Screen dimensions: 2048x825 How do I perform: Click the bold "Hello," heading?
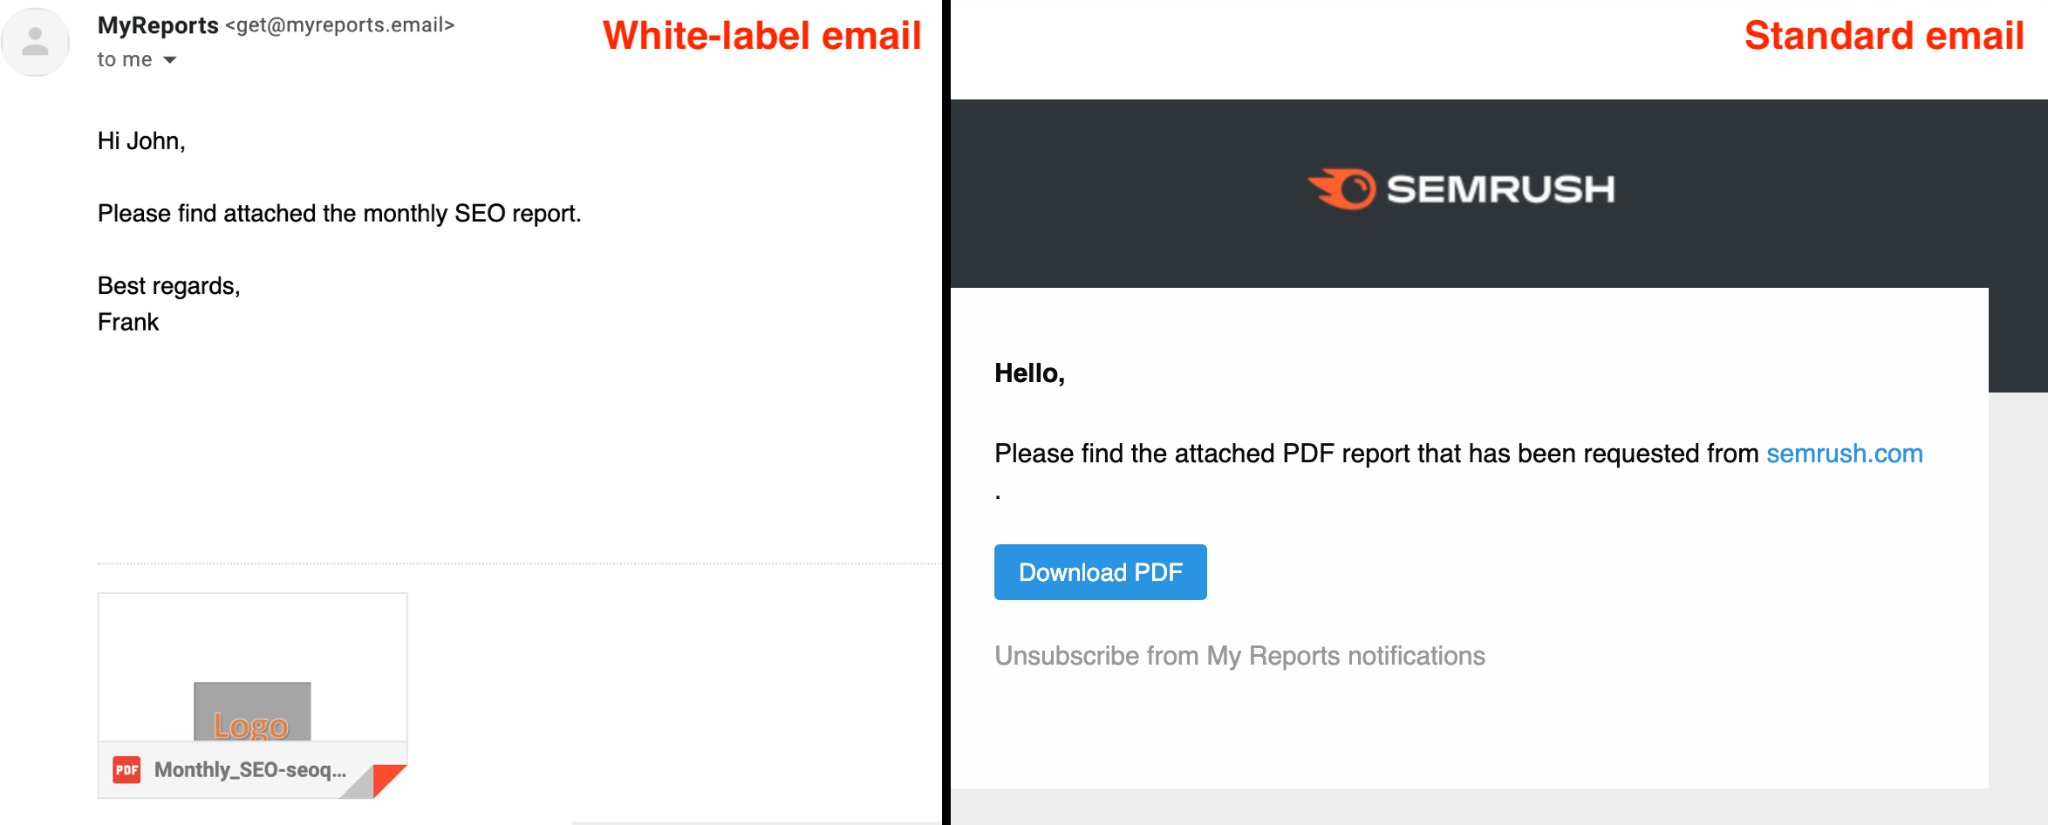coord(1029,373)
